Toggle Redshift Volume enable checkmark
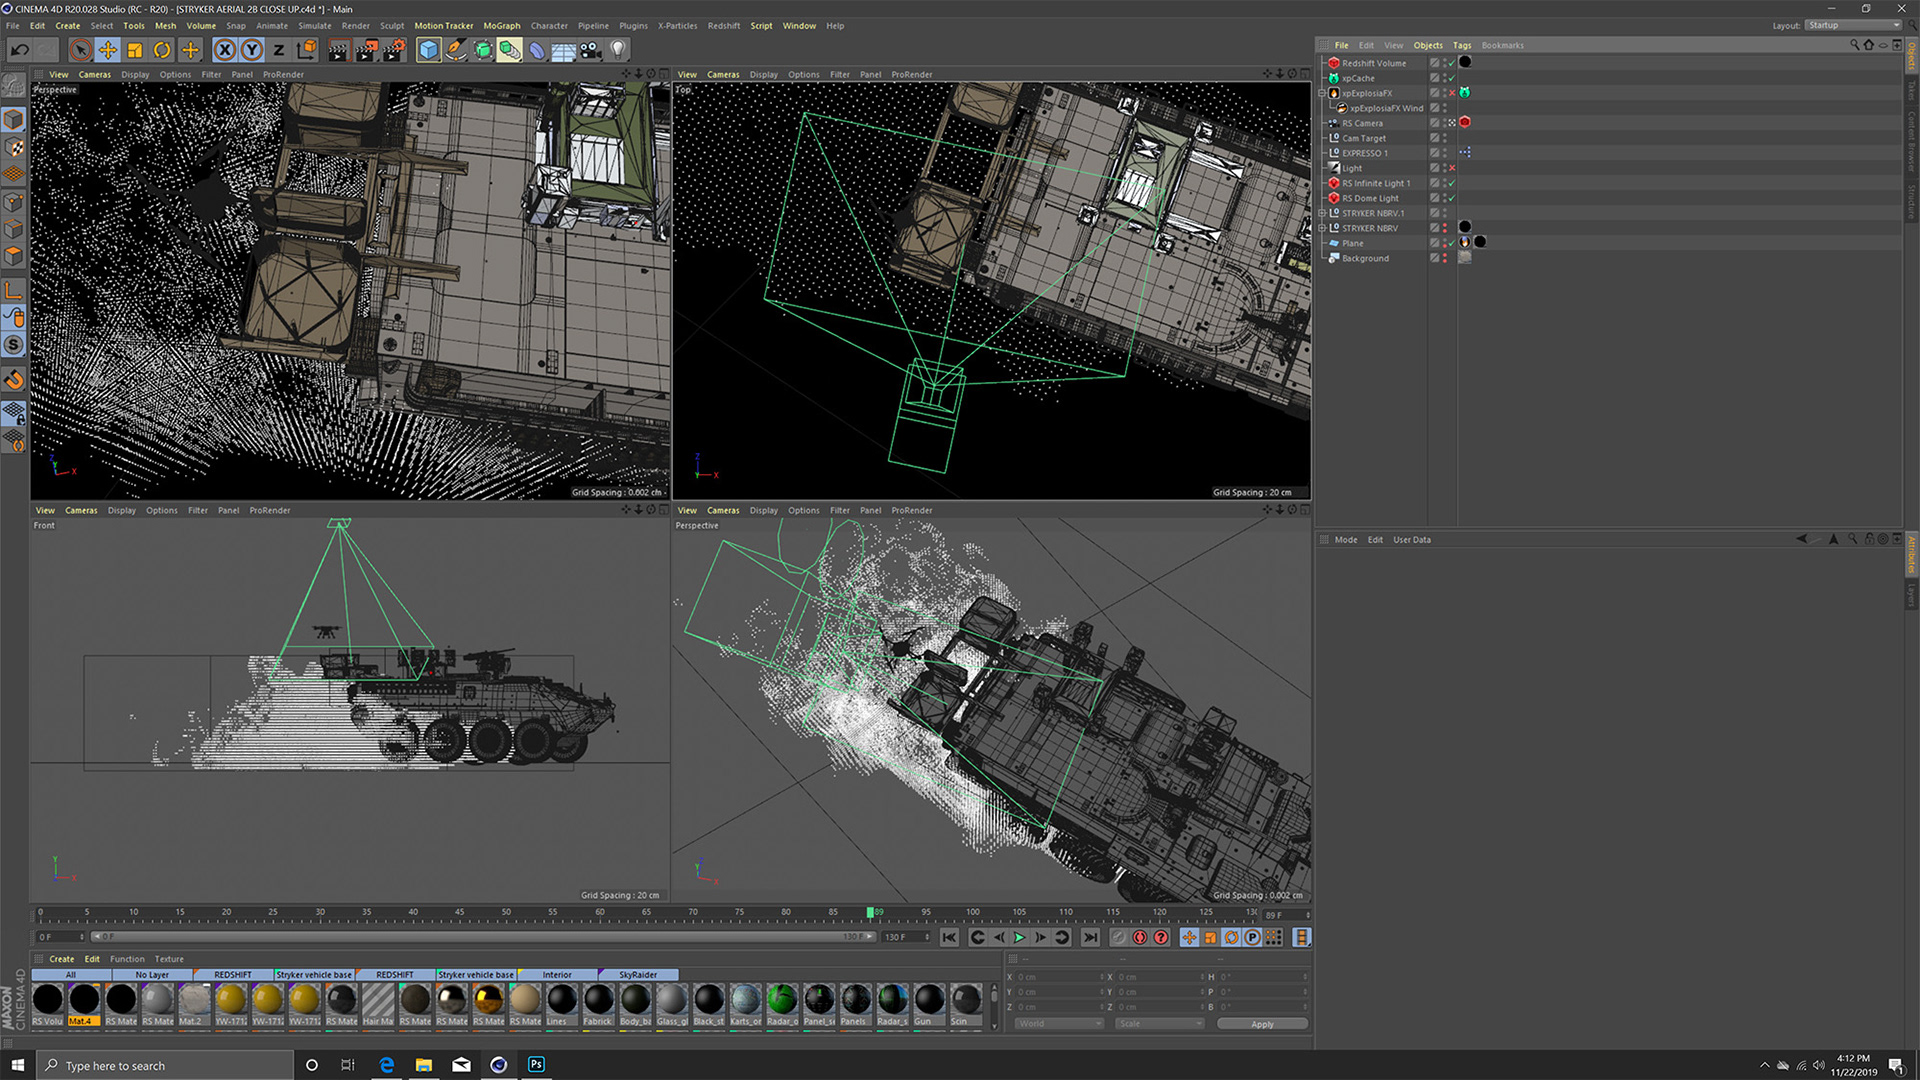 [1452, 63]
